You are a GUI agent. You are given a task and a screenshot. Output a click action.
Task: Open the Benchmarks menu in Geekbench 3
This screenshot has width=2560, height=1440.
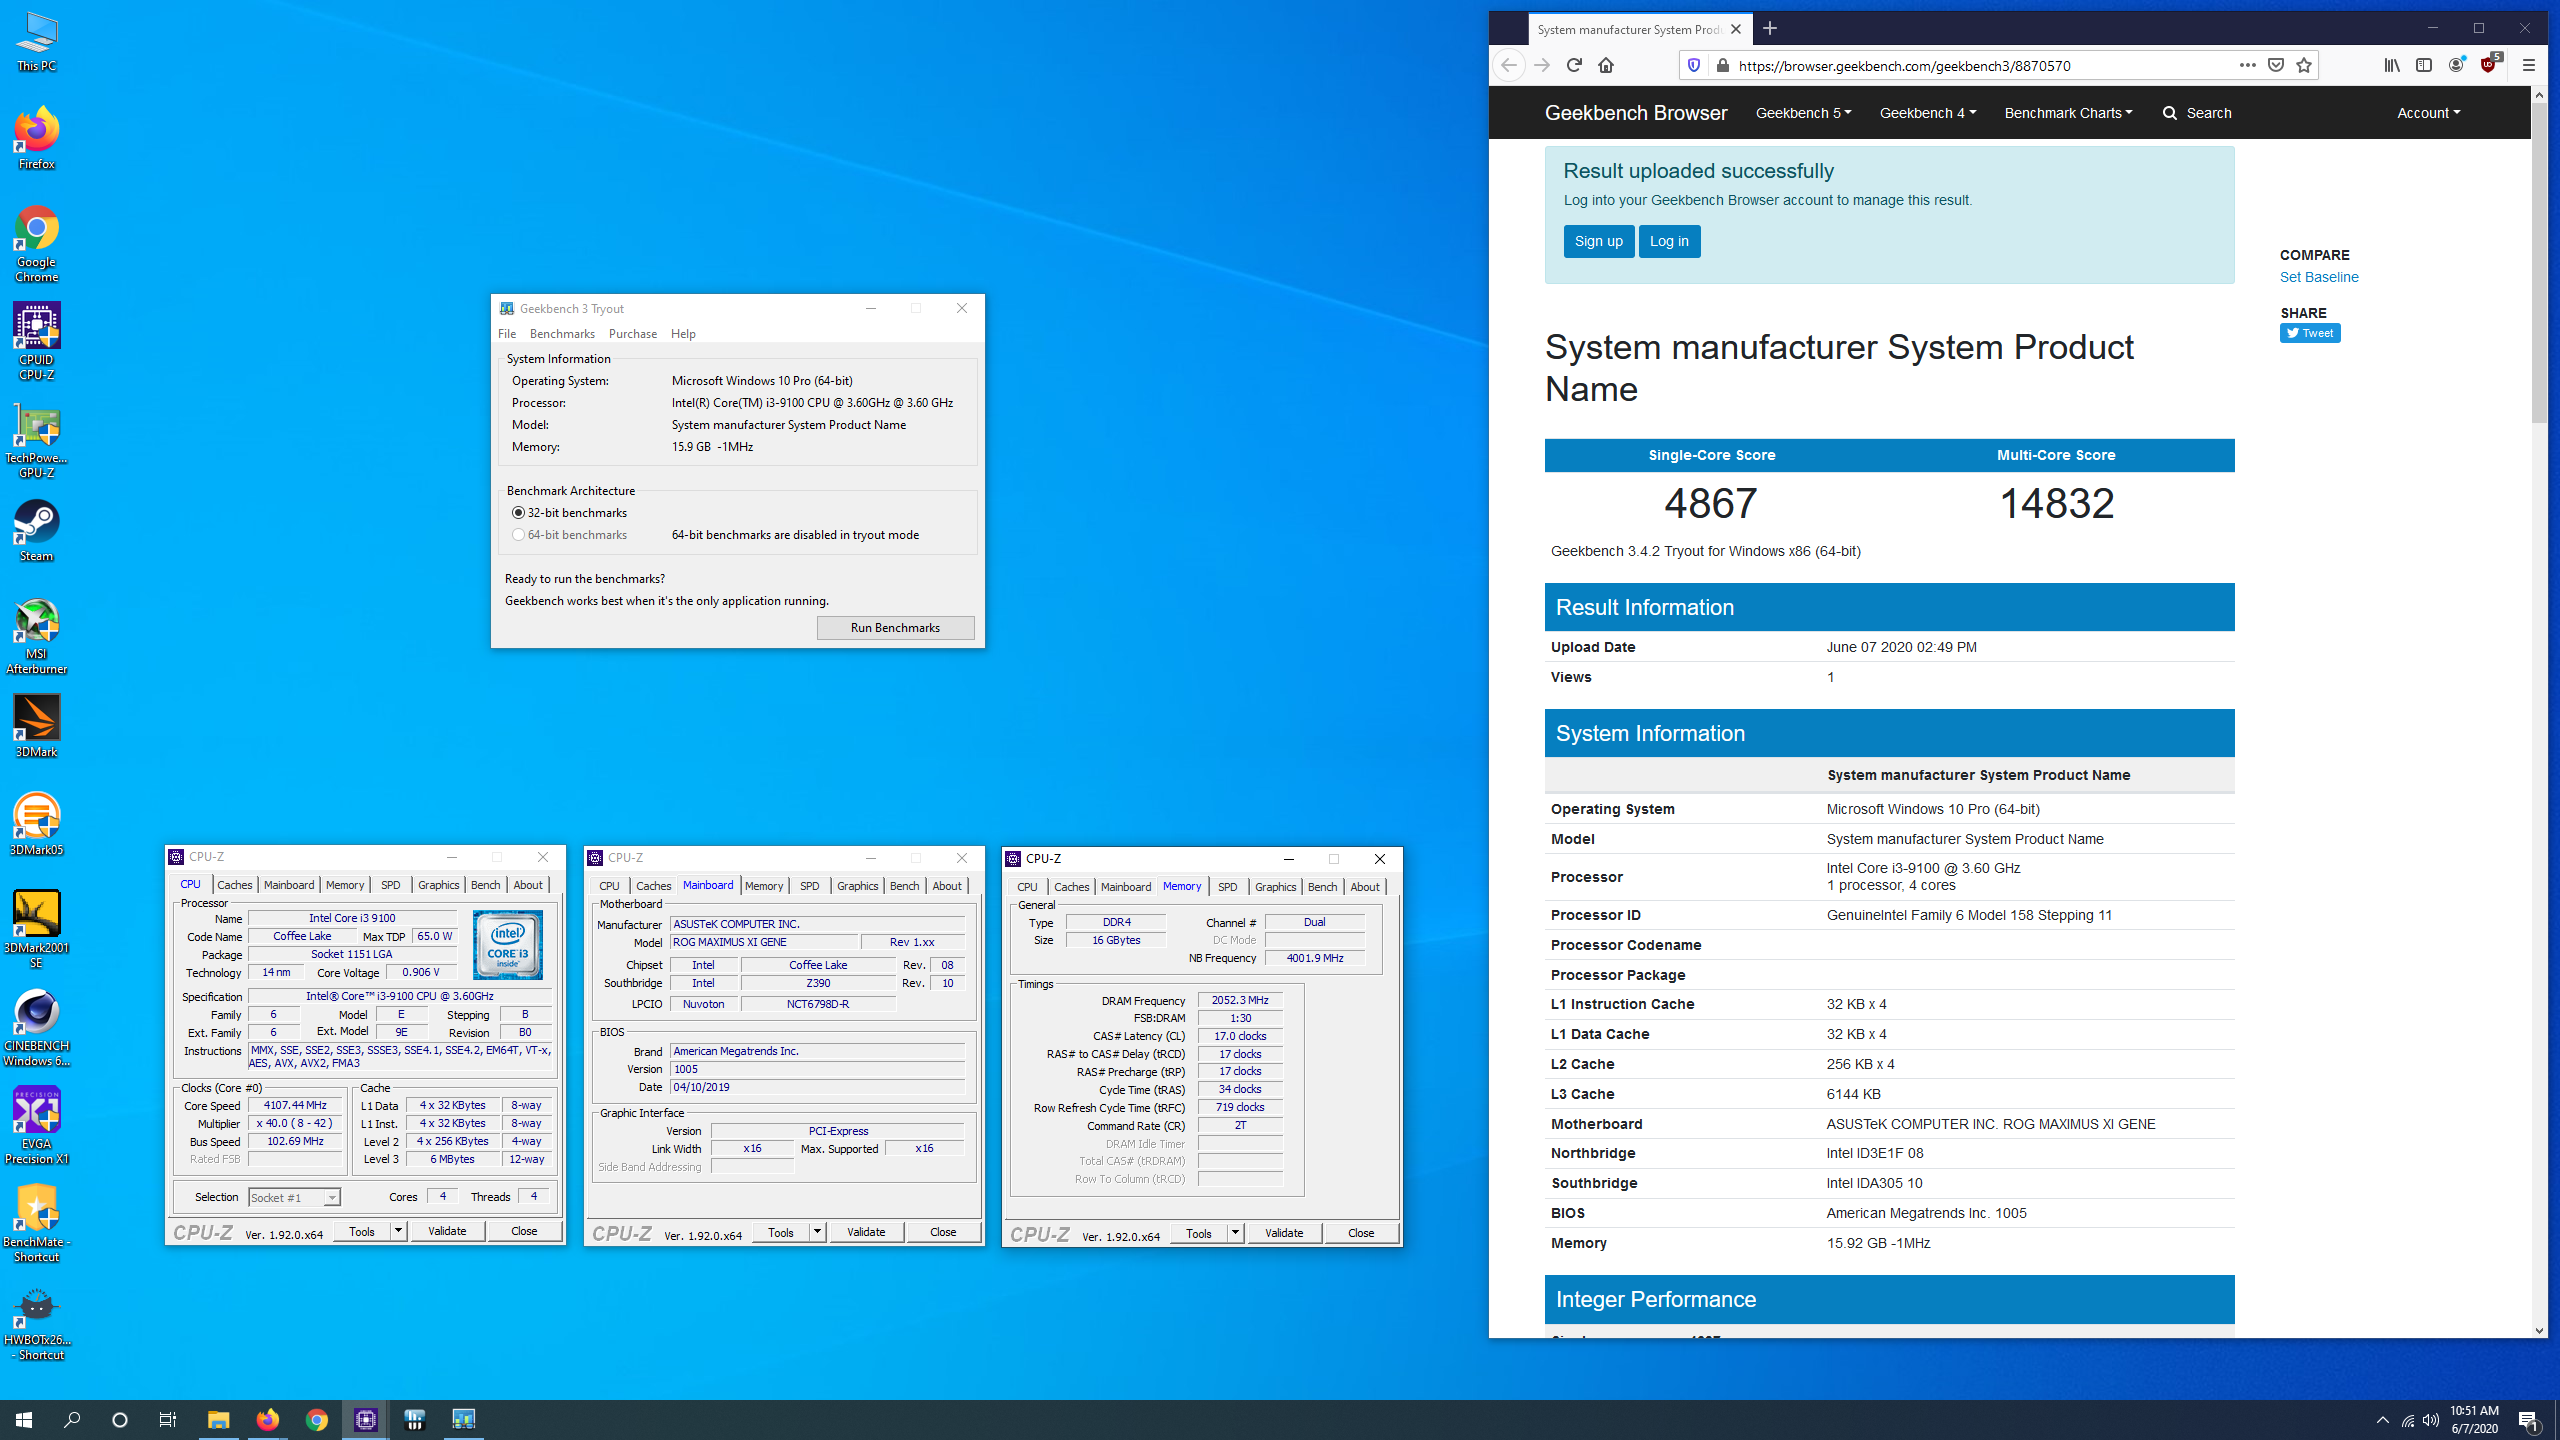pyautogui.click(x=562, y=334)
